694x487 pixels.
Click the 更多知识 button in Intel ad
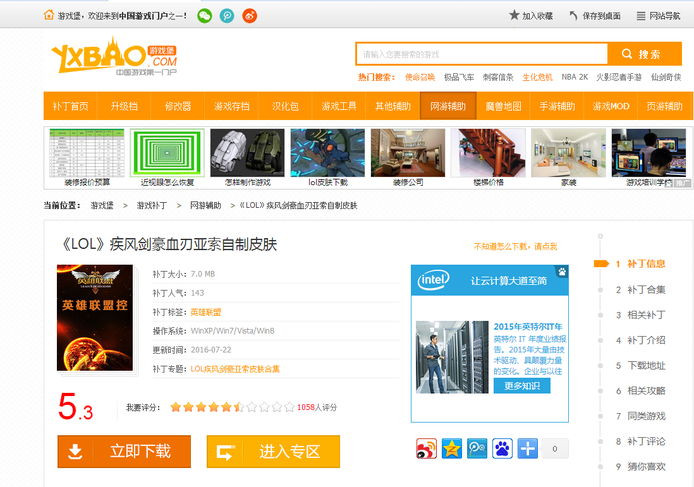[522, 386]
